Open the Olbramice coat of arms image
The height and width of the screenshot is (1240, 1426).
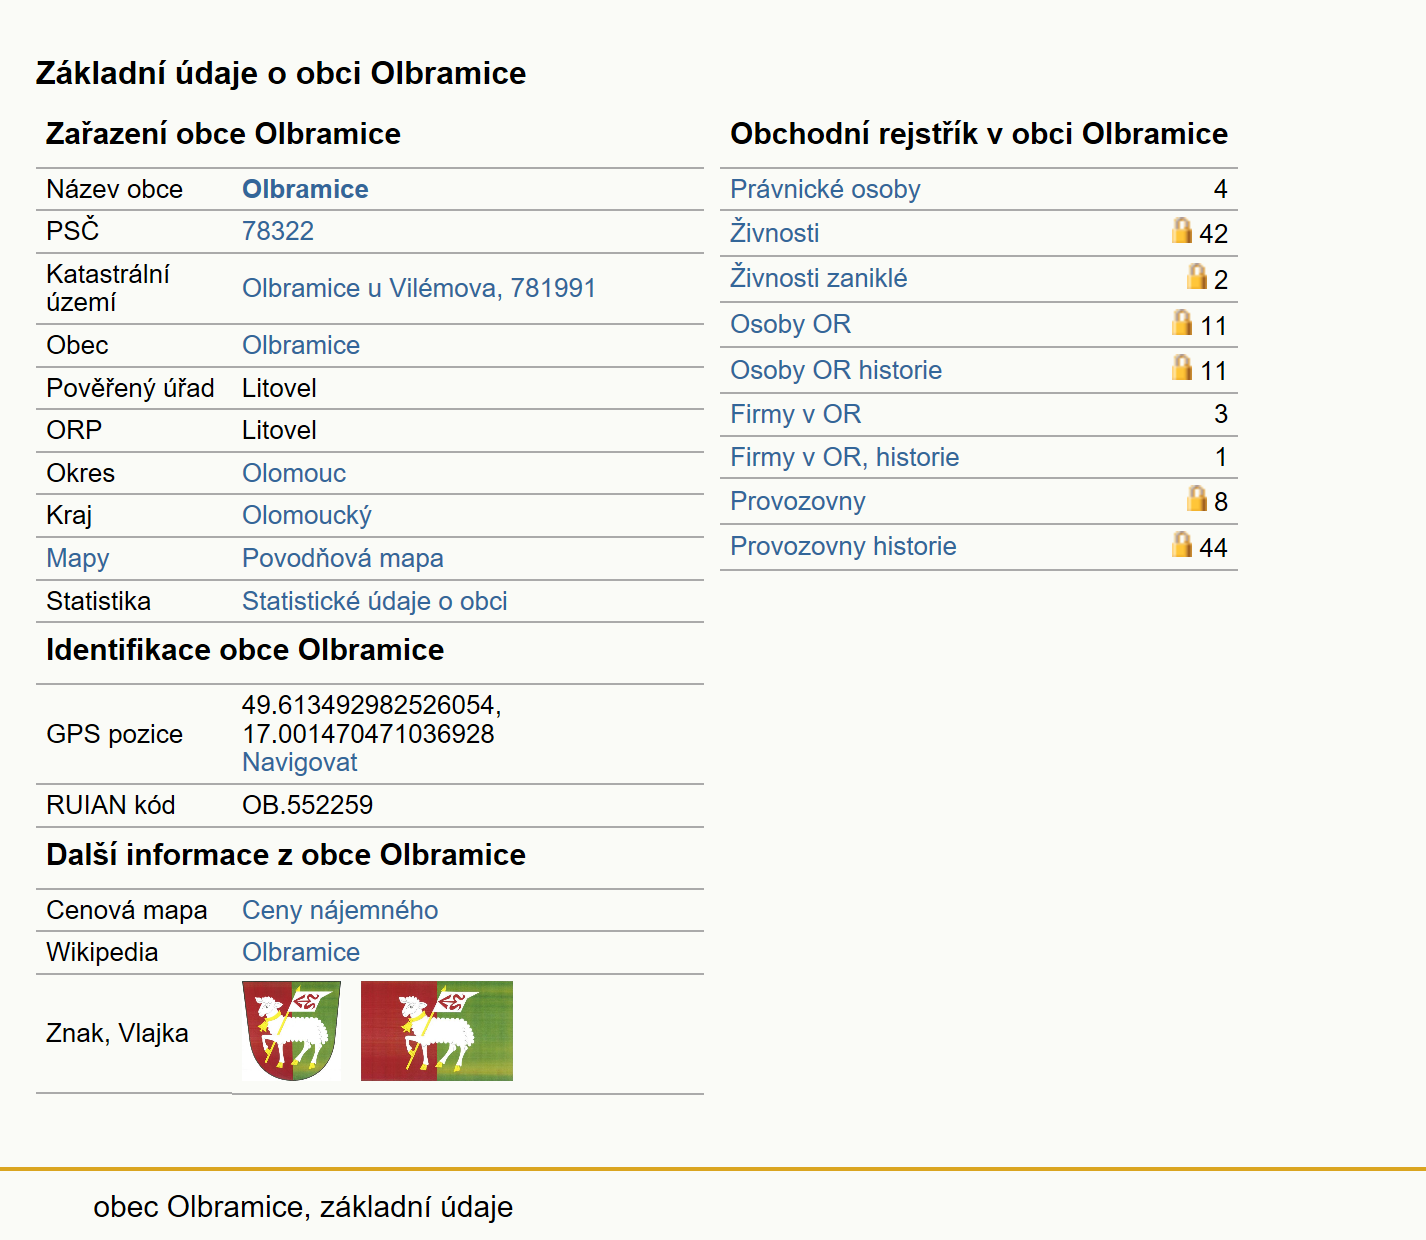(x=291, y=1031)
